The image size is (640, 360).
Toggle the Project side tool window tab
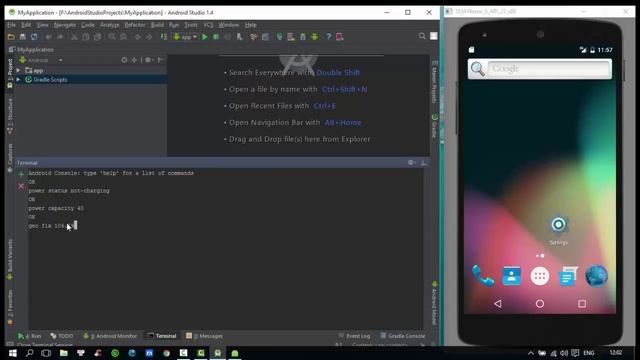pos(10,73)
